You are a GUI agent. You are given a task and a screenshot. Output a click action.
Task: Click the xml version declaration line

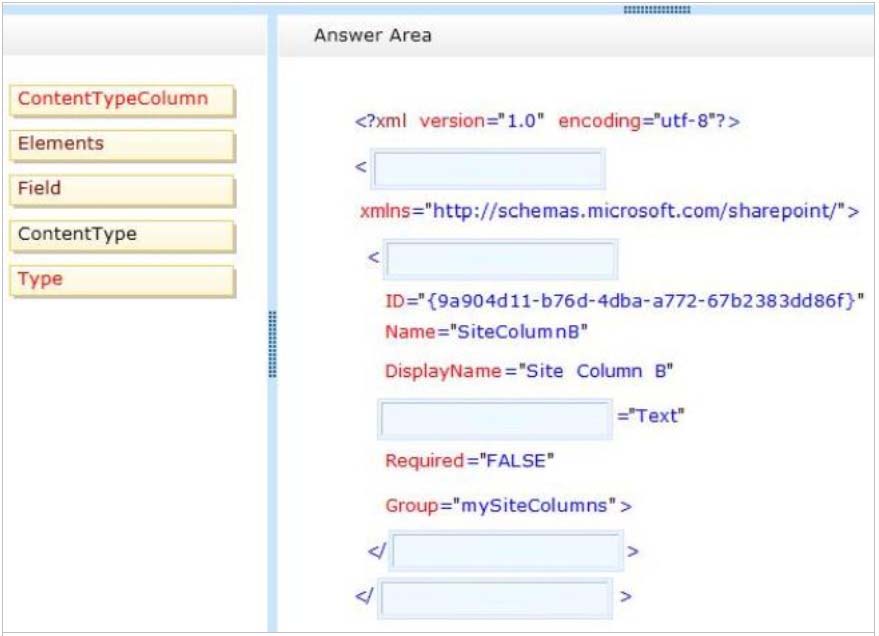click(546, 122)
